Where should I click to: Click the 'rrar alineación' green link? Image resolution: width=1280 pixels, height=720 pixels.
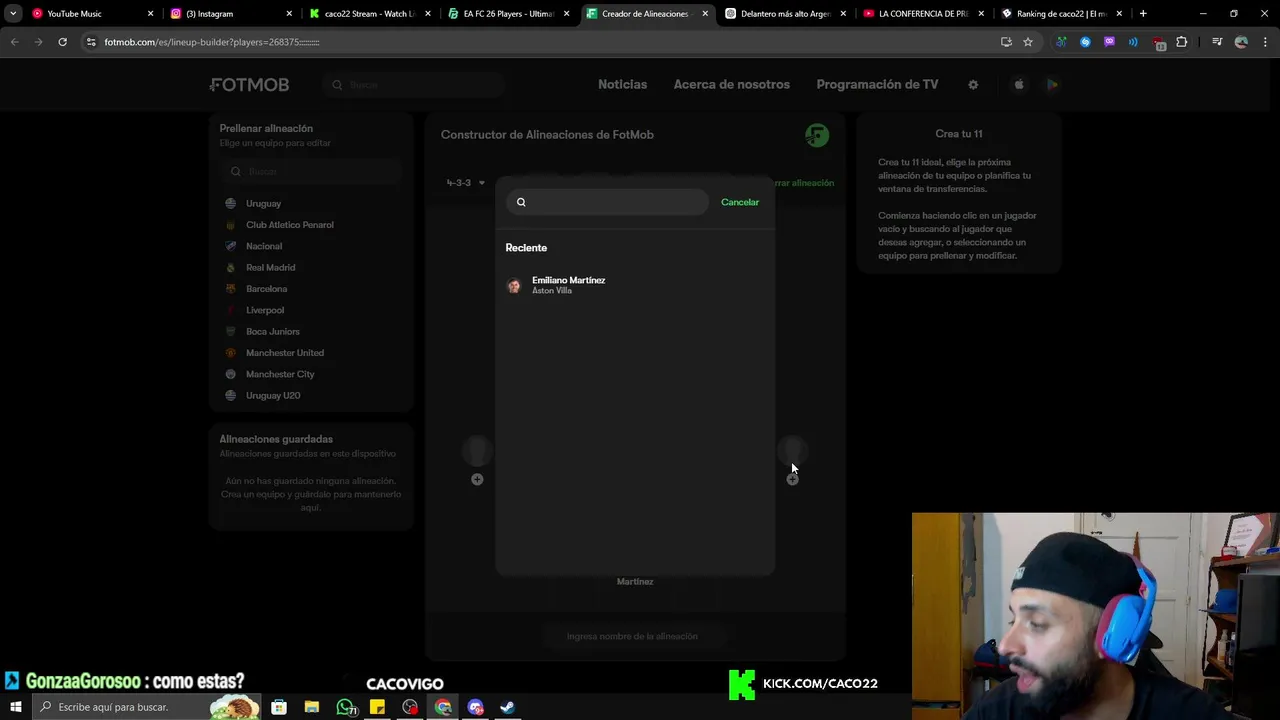(x=804, y=183)
